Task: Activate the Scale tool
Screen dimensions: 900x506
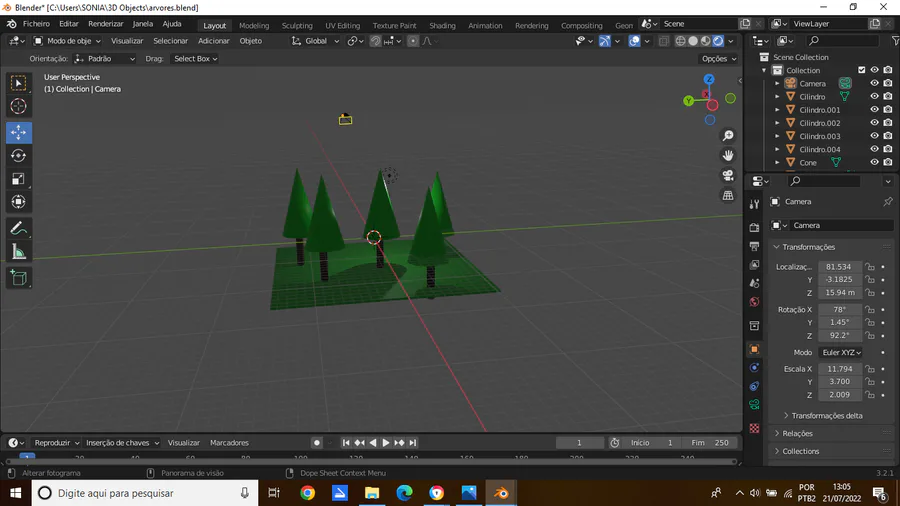Action: (x=18, y=179)
